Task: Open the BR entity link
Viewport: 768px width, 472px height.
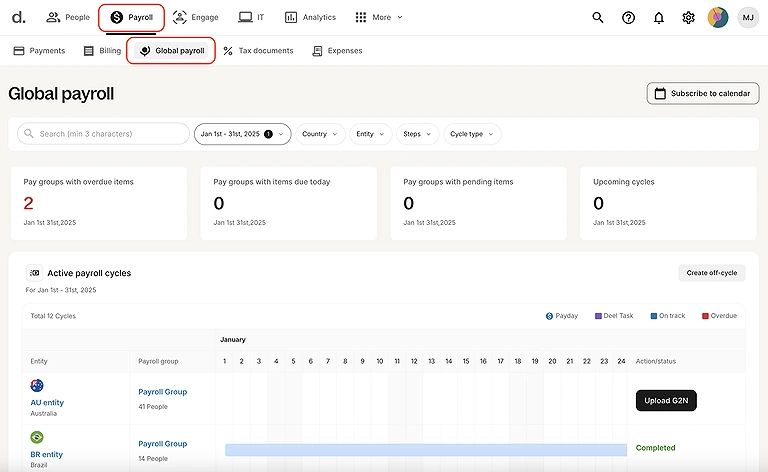Action: [47, 454]
